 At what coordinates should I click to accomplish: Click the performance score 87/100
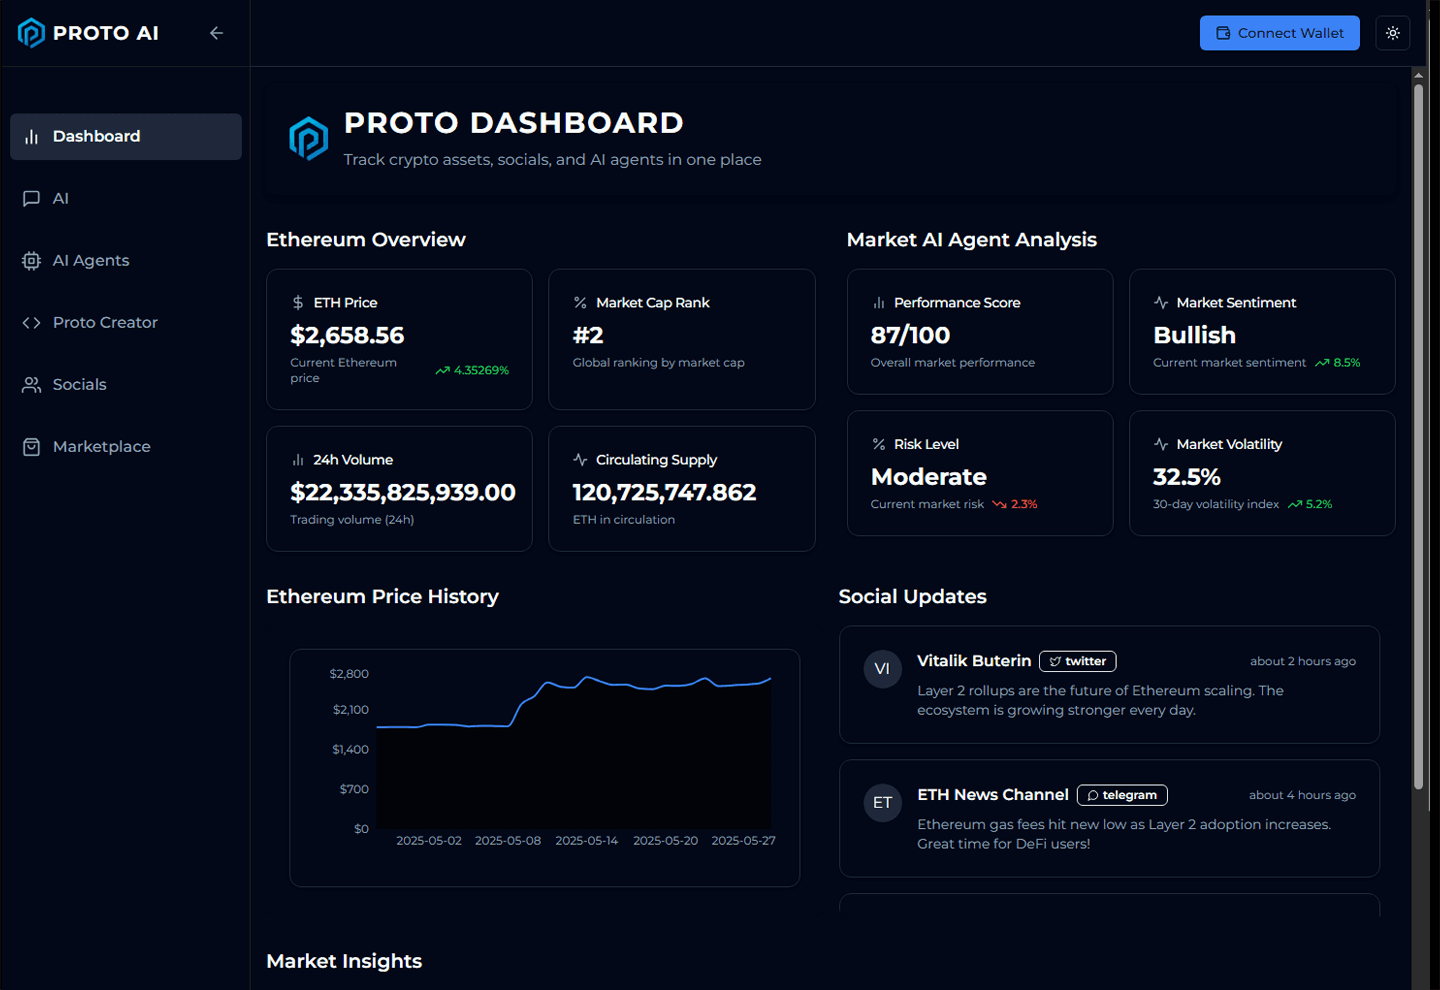910,335
